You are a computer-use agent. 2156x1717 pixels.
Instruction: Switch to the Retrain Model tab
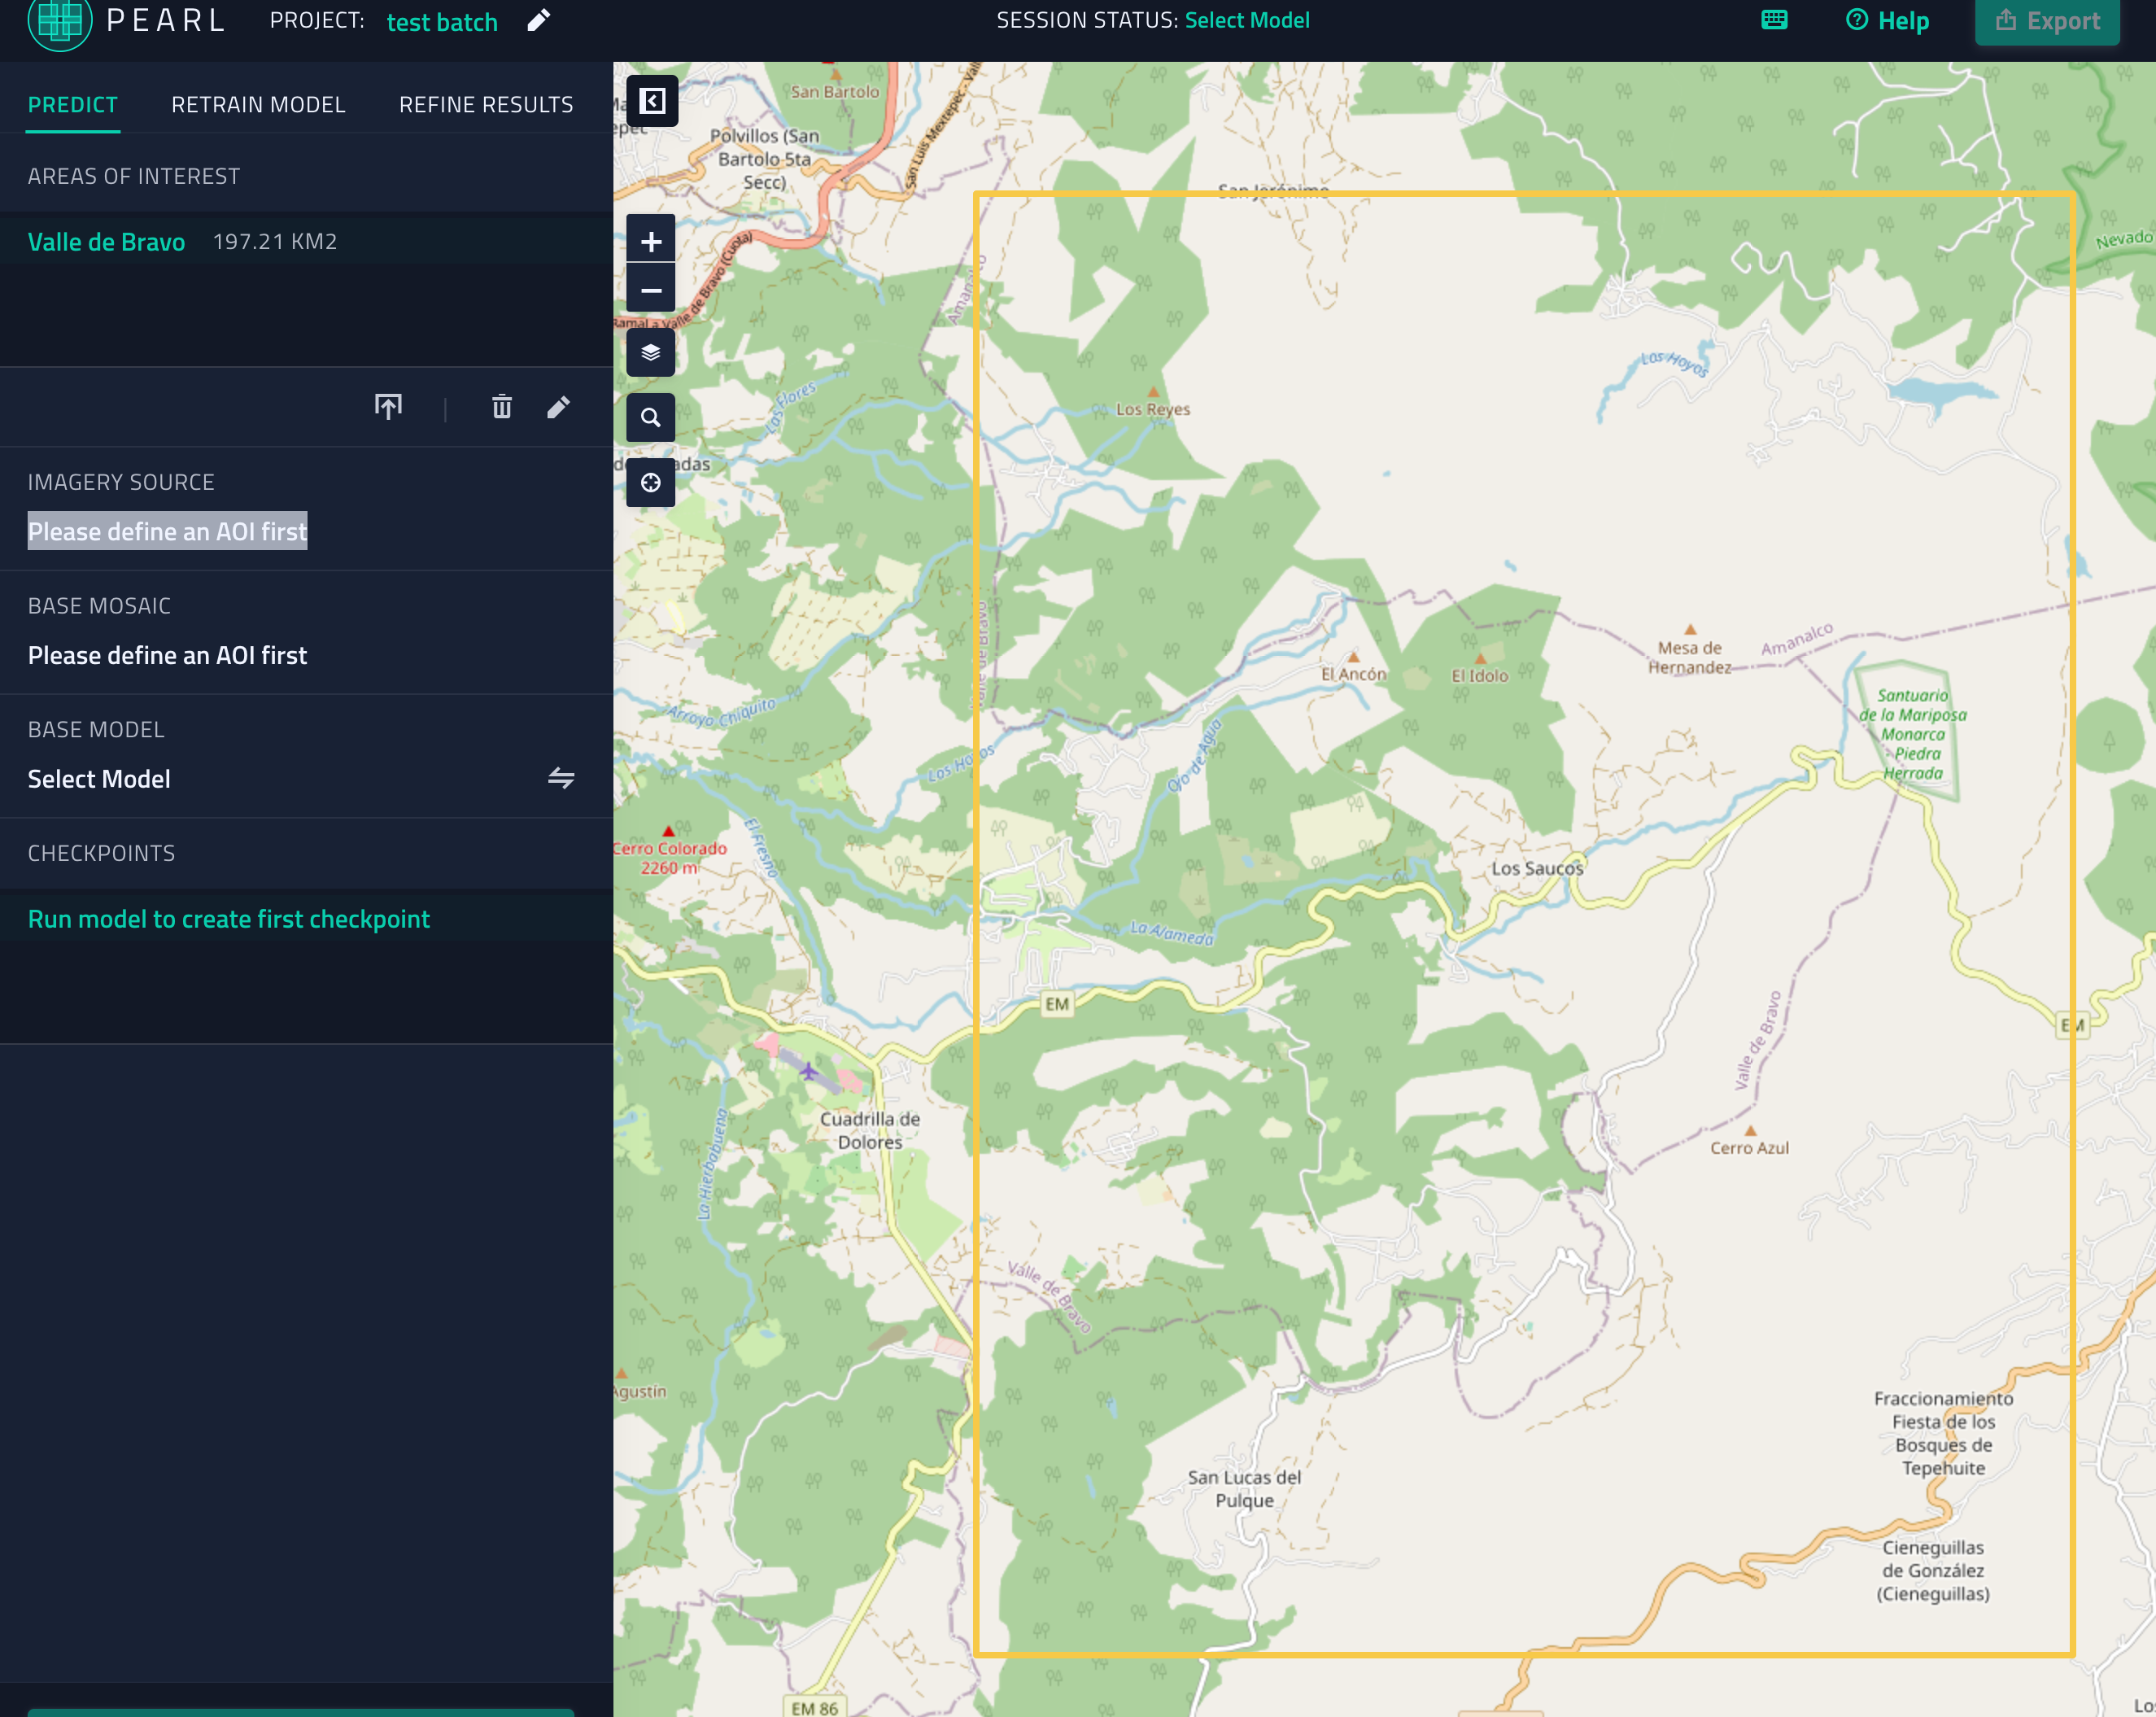tap(258, 105)
